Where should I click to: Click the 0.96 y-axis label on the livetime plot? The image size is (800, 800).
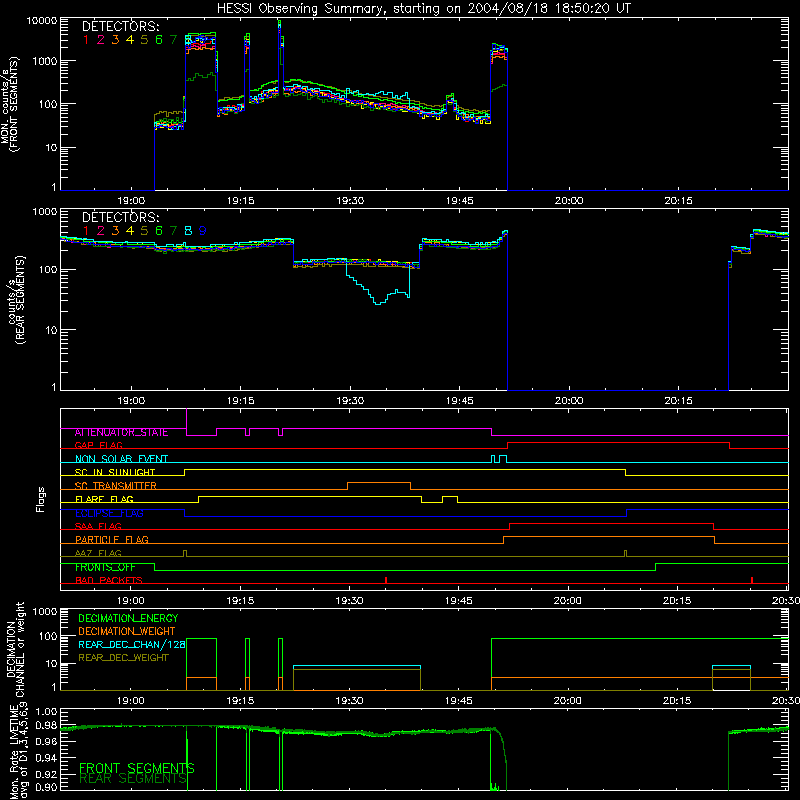click(x=46, y=742)
